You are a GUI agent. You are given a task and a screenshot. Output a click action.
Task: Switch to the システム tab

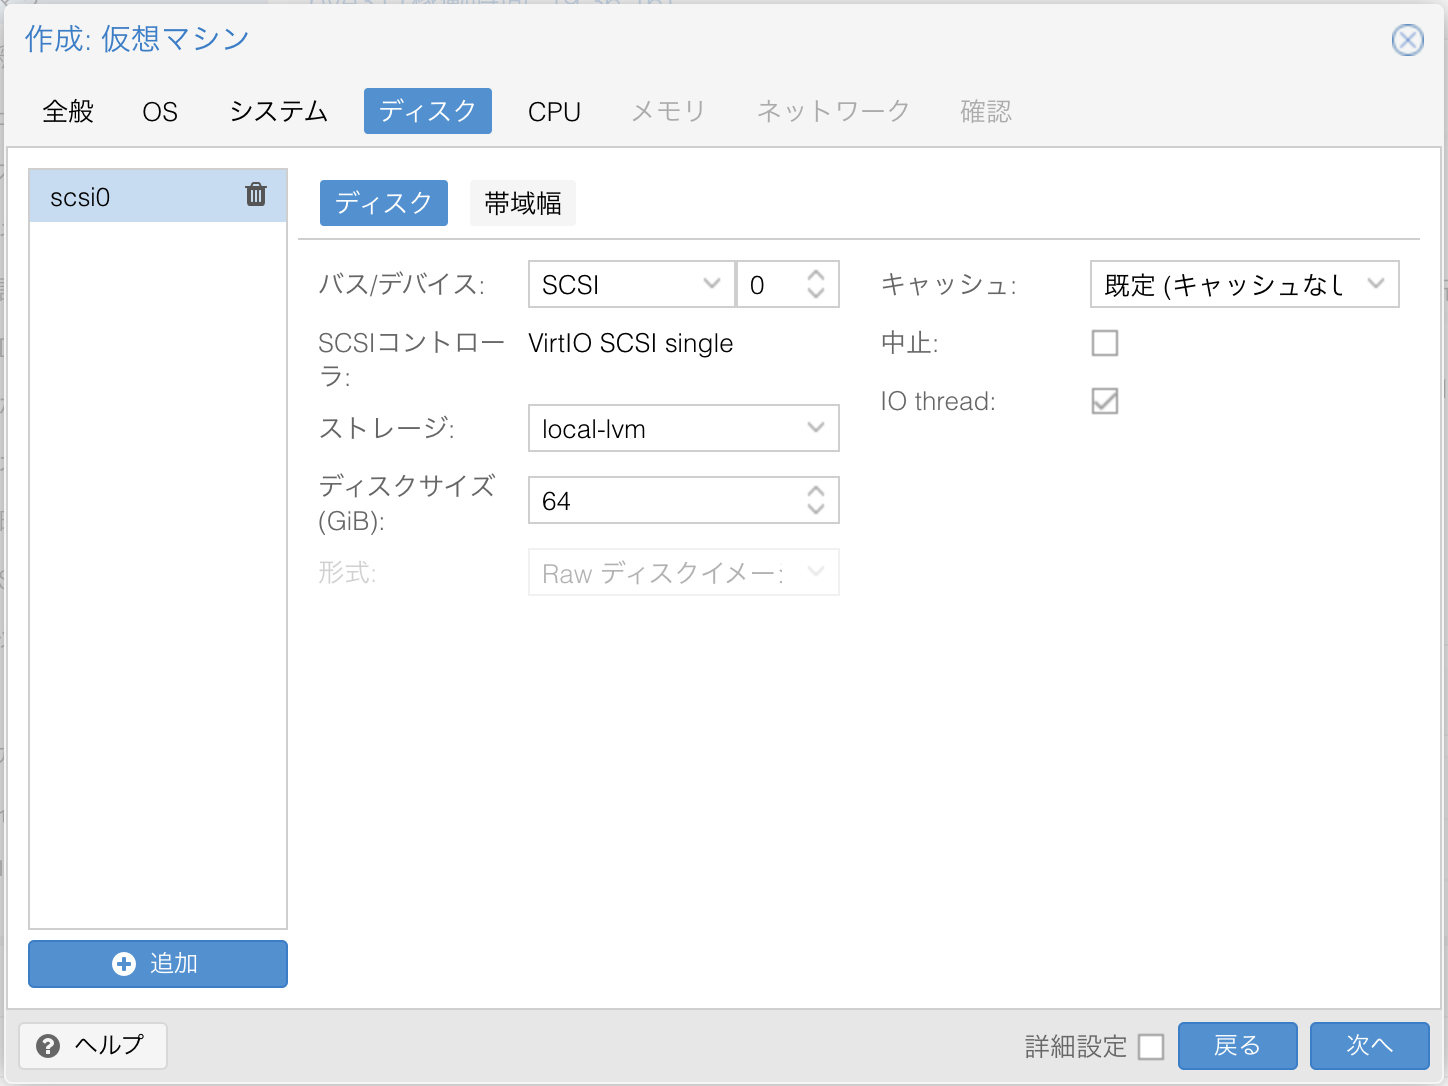click(279, 111)
